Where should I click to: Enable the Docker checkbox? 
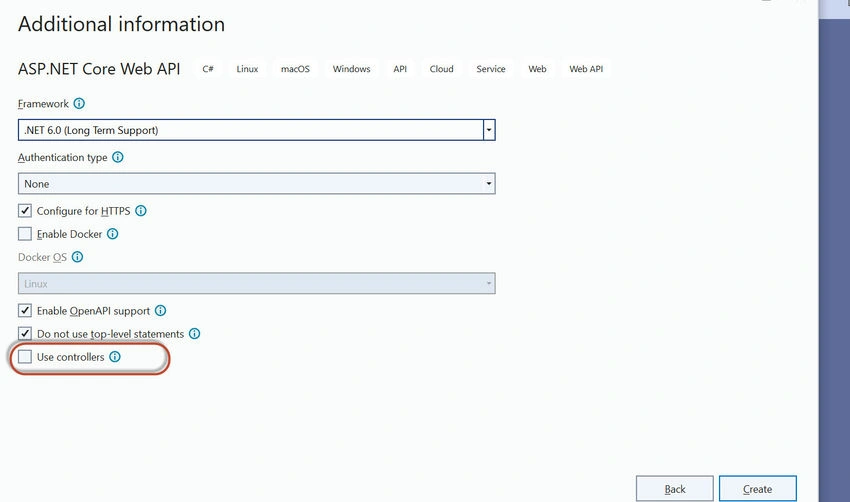coord(25,234)
